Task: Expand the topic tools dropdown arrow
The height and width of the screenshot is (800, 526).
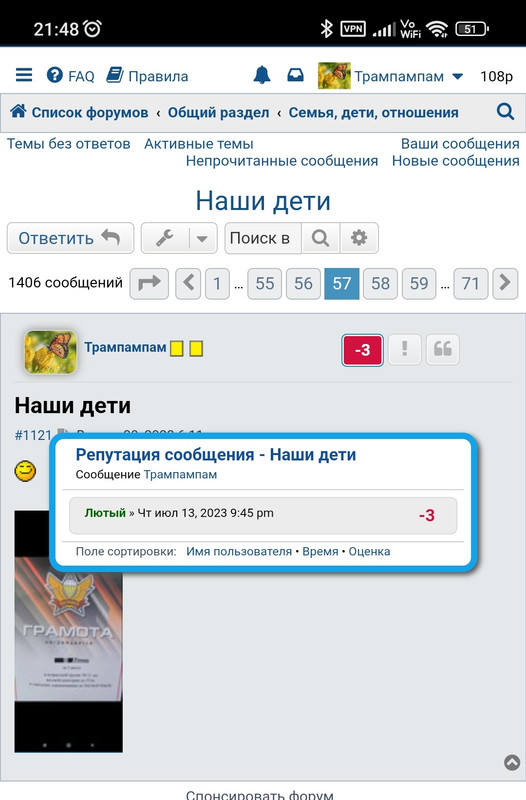Action: [x=203, y=238]
